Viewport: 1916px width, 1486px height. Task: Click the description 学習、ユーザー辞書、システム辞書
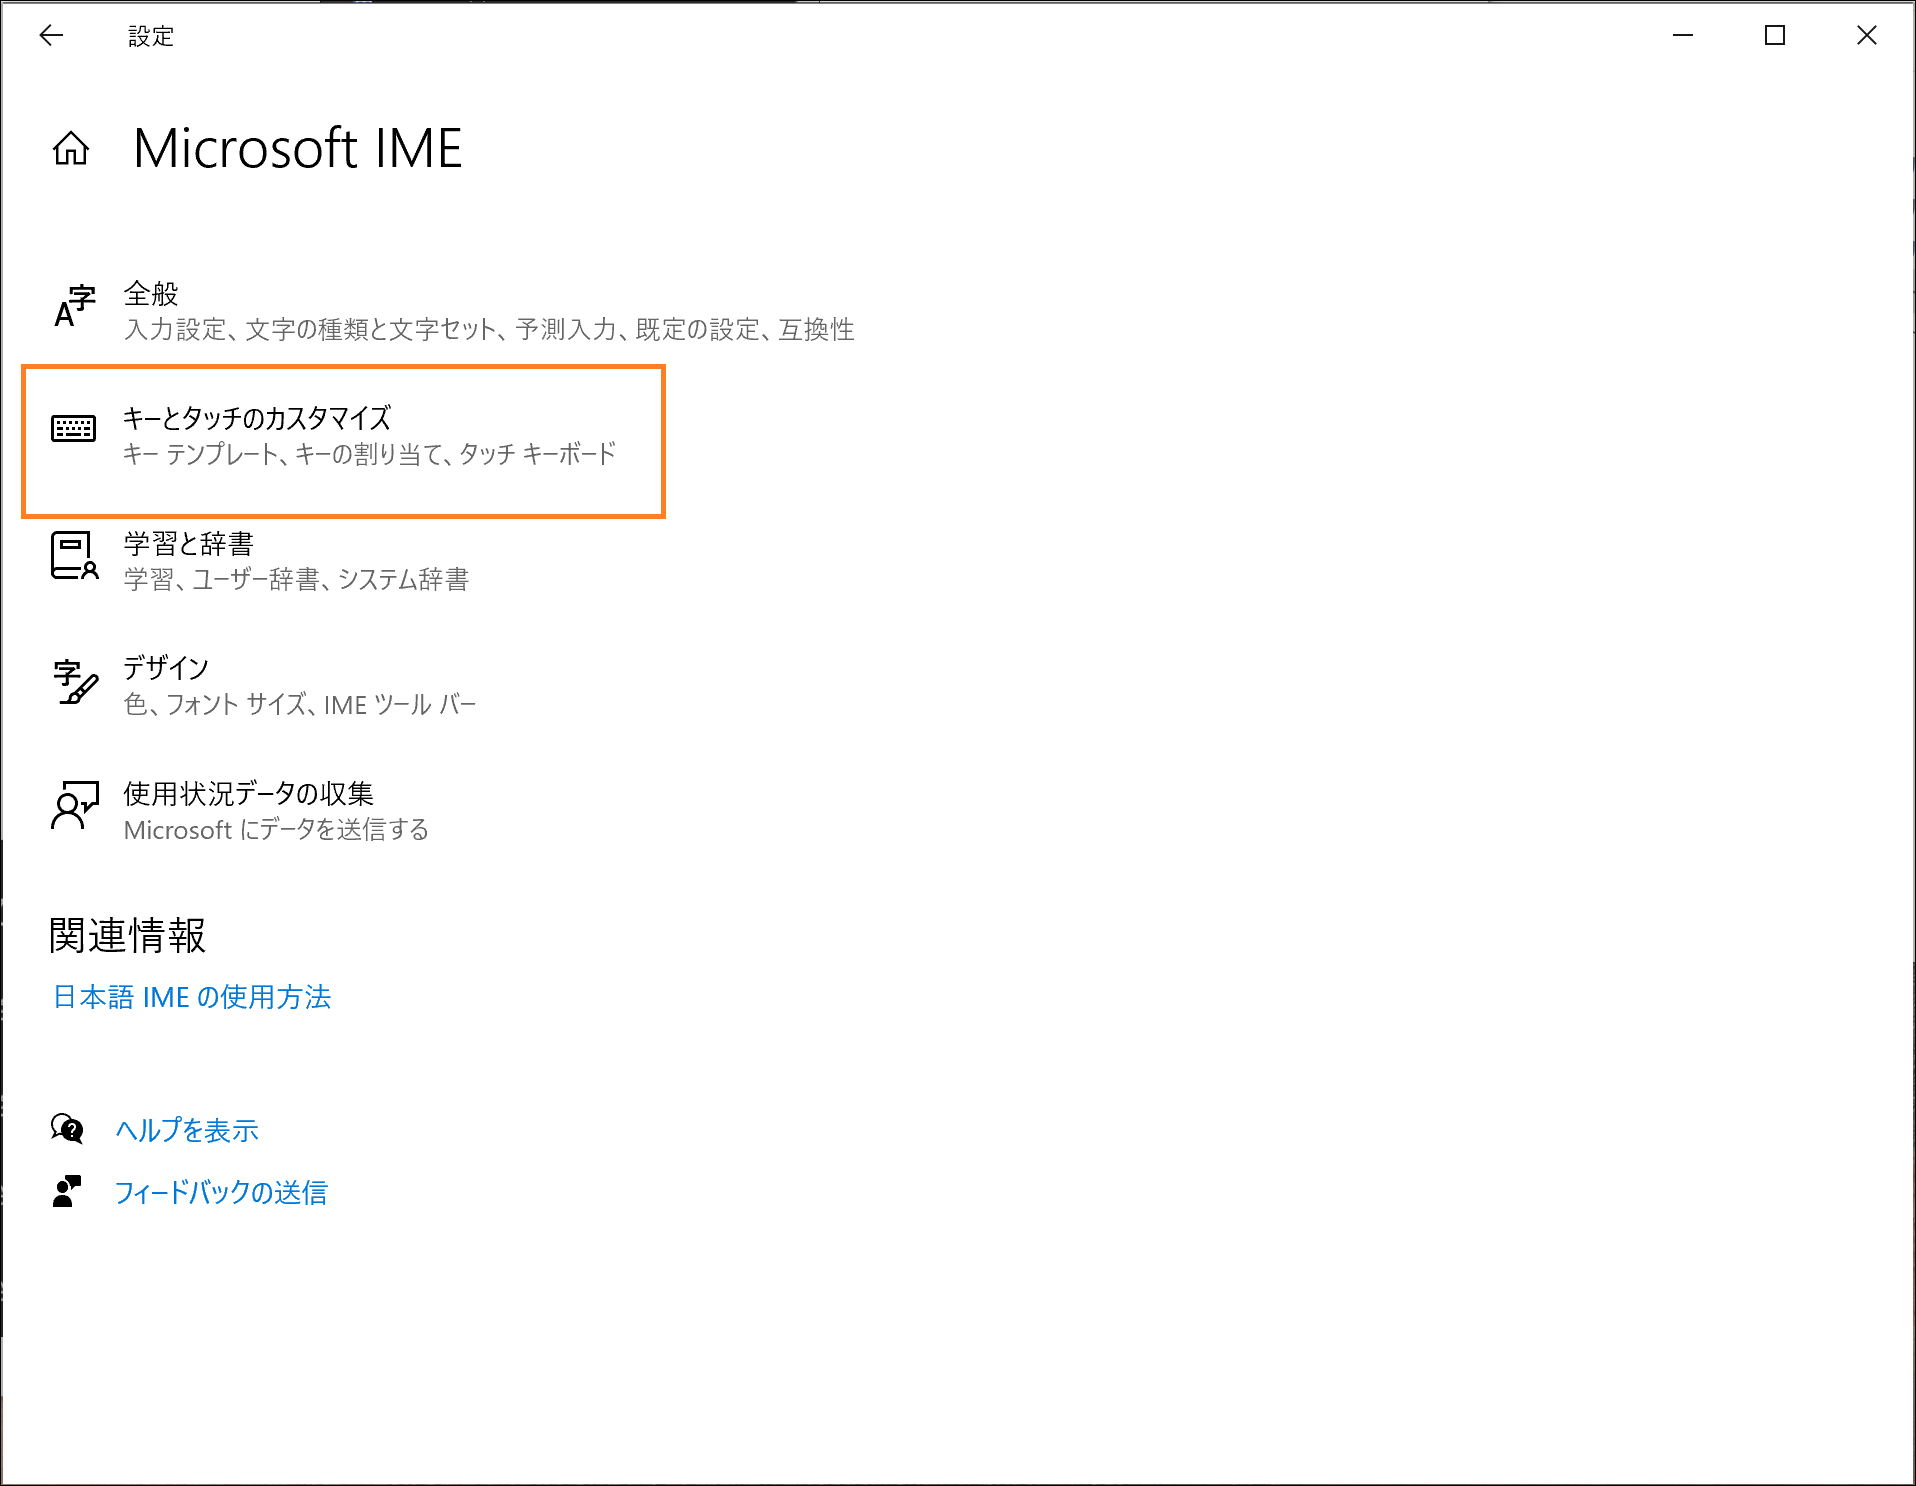[296, 579]
